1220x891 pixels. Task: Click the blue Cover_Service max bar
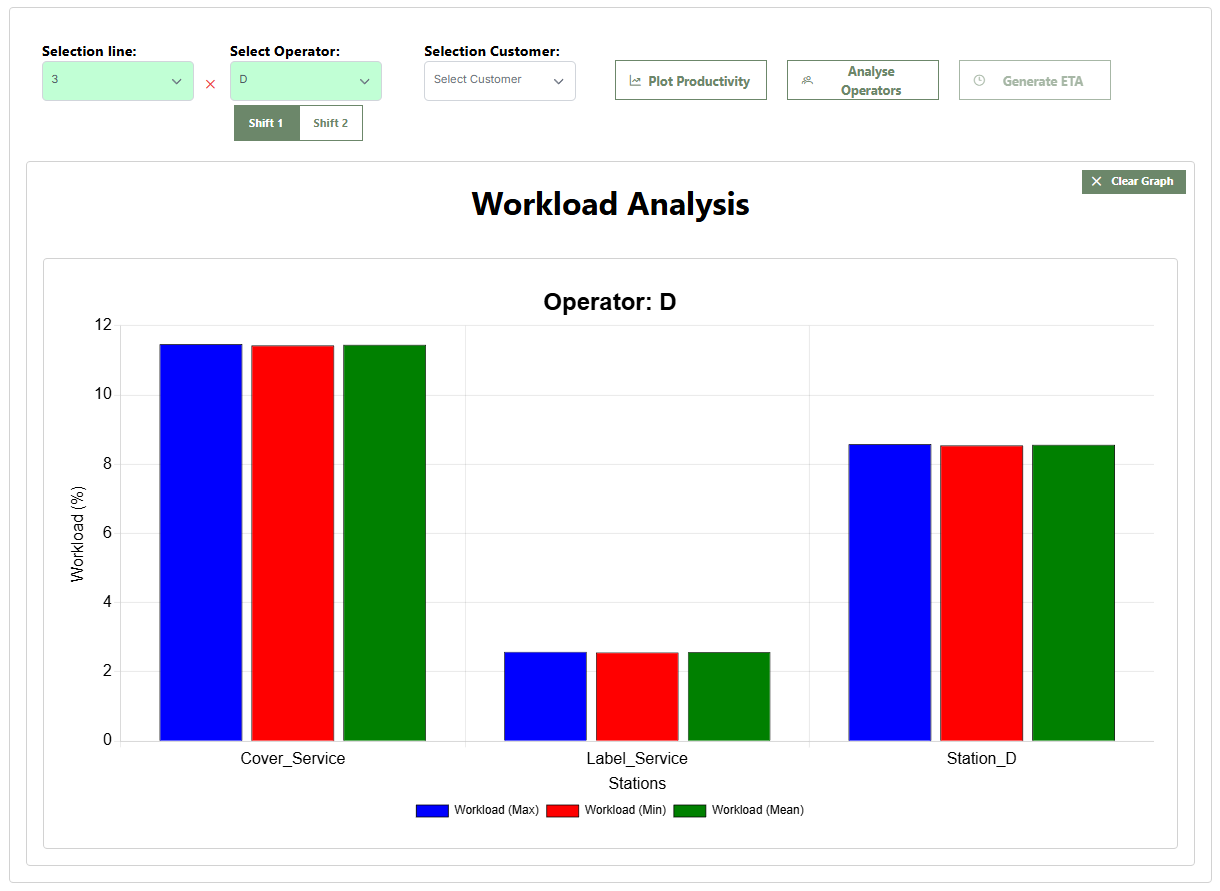pyautogui.click(x=201, y=543)
